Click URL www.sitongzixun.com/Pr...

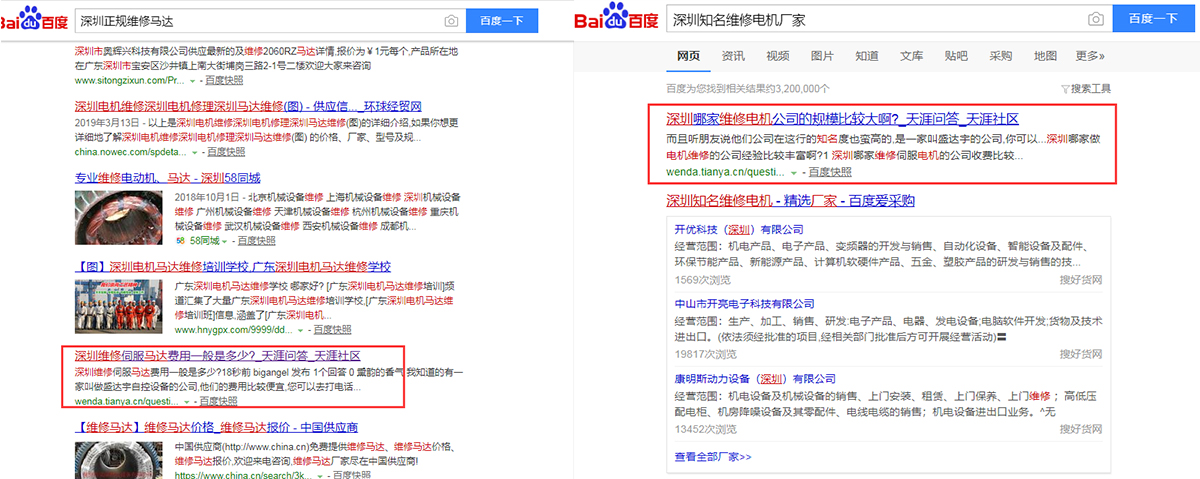click(x=130, y=79)
